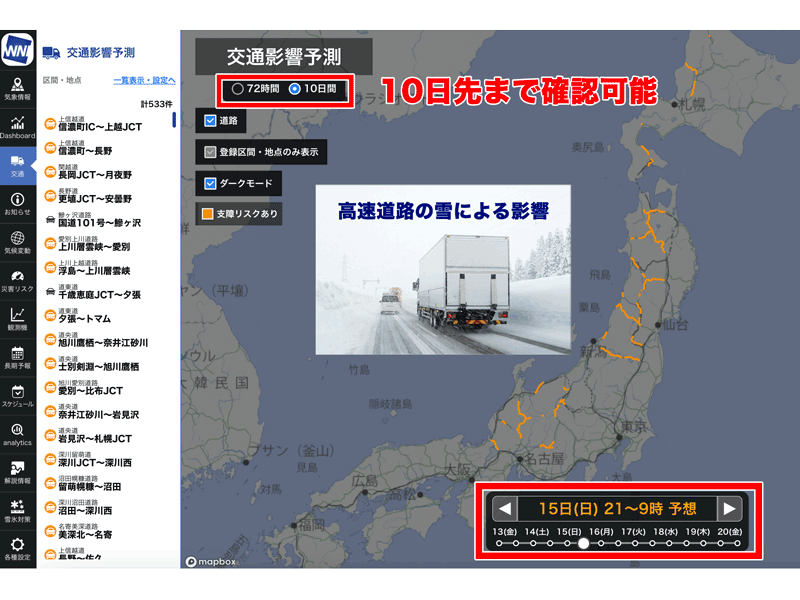Image resolution: width=800 pixels, height=600 pixels.
Task: Open the Dashboard sidebar icon
Action: click(x=18, y=126)
